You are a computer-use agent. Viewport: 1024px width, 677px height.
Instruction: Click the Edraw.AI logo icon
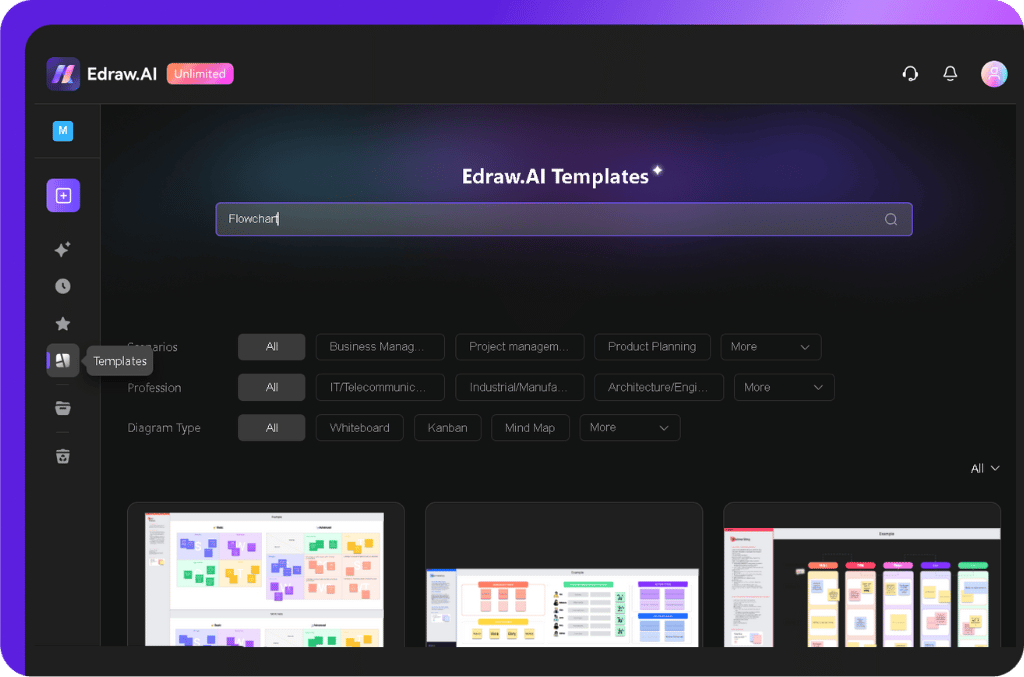pos(63,74)
